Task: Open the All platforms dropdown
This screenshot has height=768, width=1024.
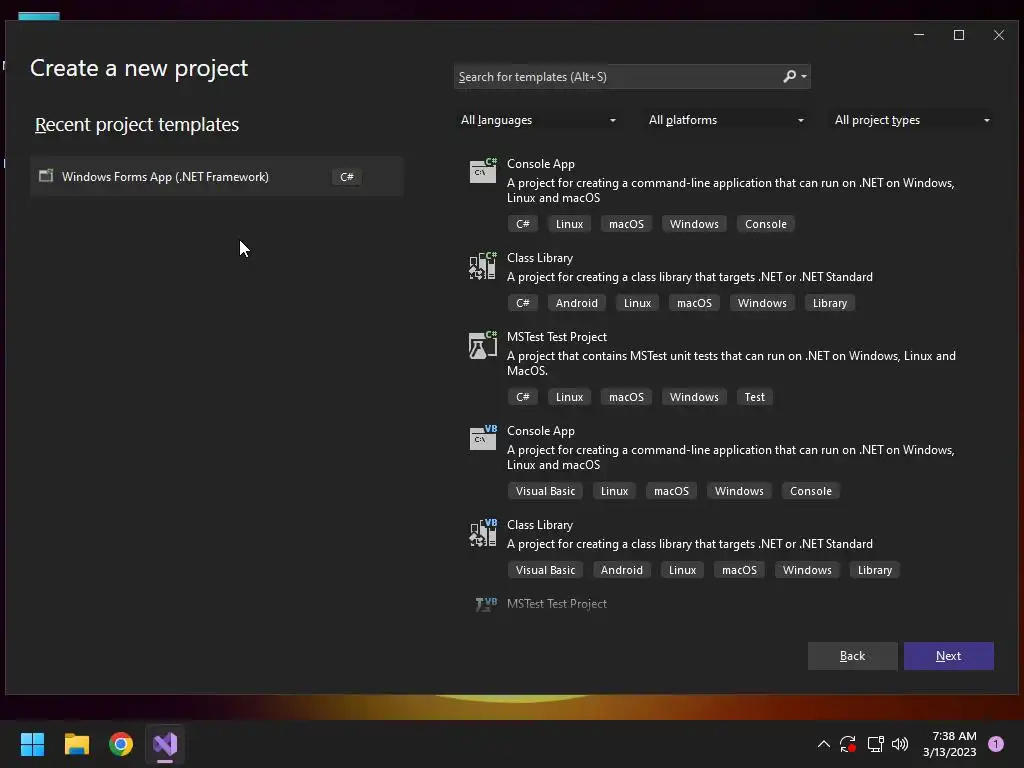Action: coord(726,120)
